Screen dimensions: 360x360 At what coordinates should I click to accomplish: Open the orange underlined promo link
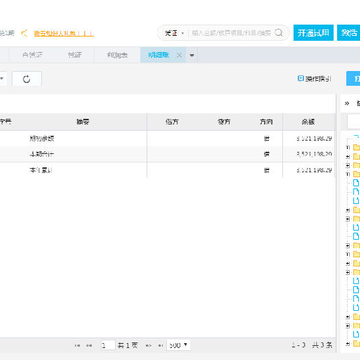coord(64,33)
